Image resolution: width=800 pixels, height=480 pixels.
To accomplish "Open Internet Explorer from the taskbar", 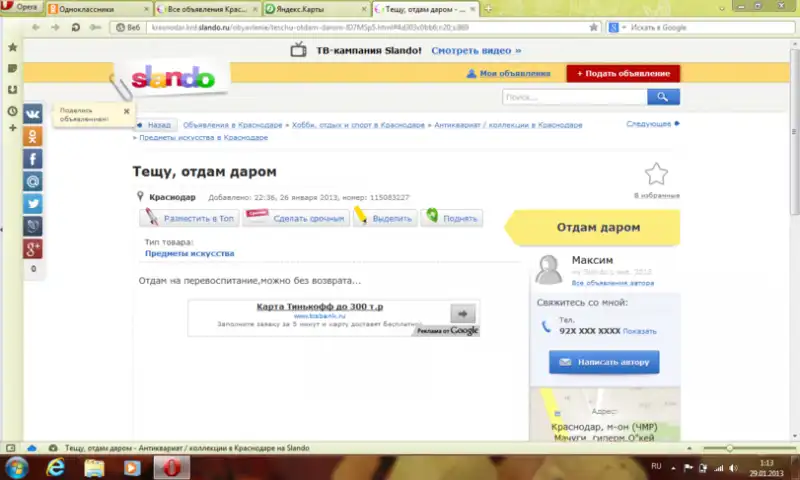I will (55, 467).
